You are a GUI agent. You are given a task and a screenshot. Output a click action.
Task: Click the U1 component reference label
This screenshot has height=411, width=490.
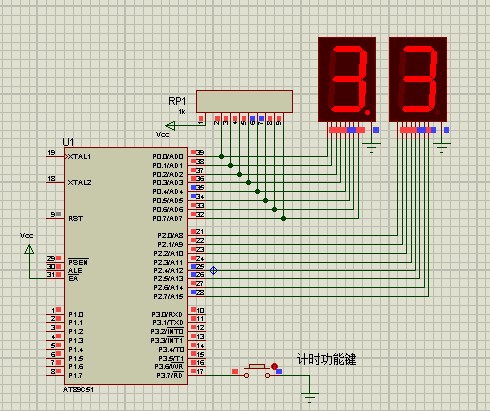(68, 142)
